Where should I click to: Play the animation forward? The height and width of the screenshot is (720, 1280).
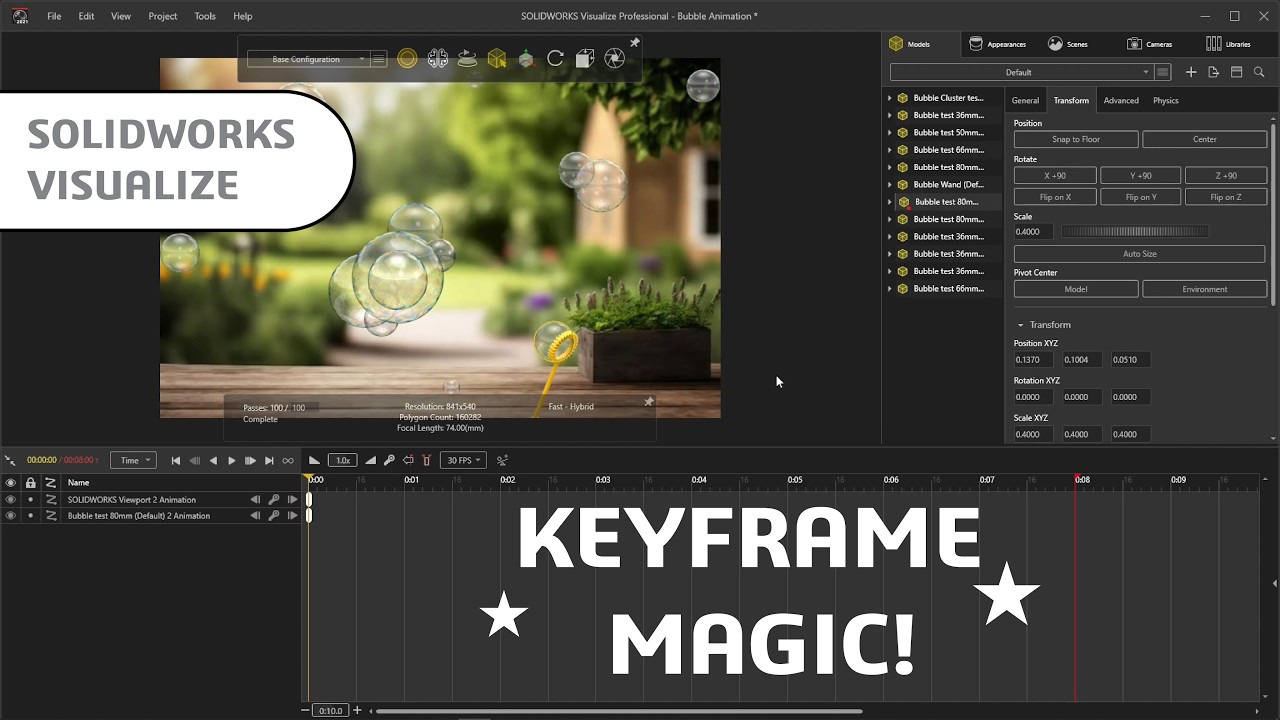click(231, 460)
